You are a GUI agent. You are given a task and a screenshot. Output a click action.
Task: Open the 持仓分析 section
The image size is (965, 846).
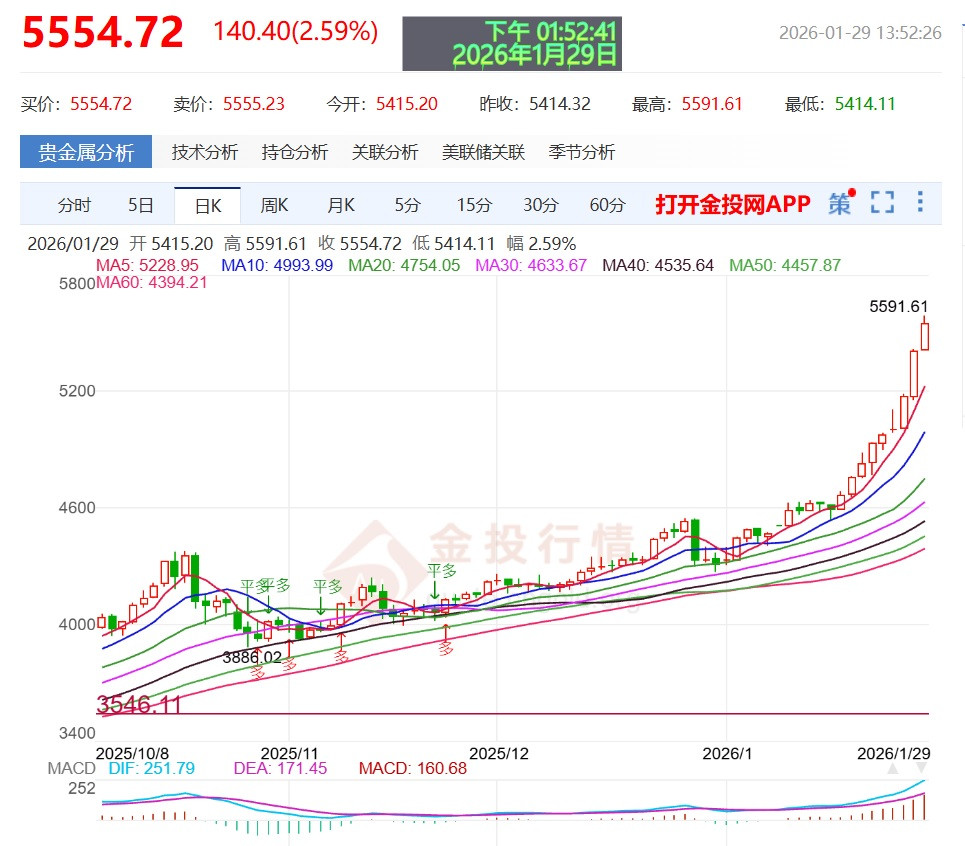pyautogui.click(x=295, y=152)
